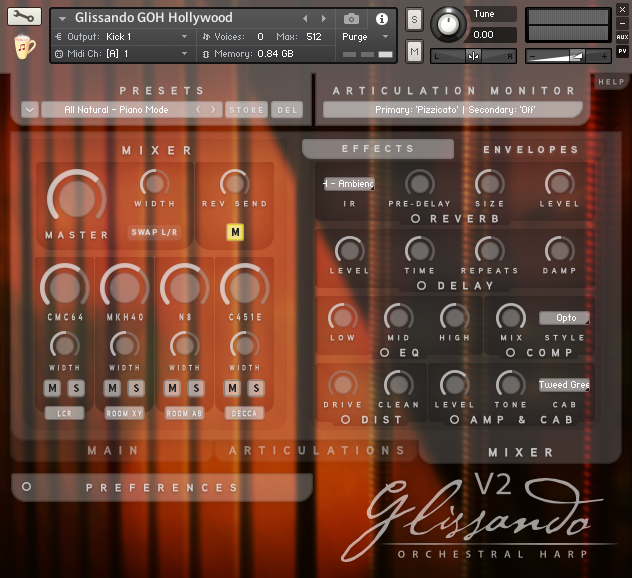Solo the instrument with S button

coord(414,19)
